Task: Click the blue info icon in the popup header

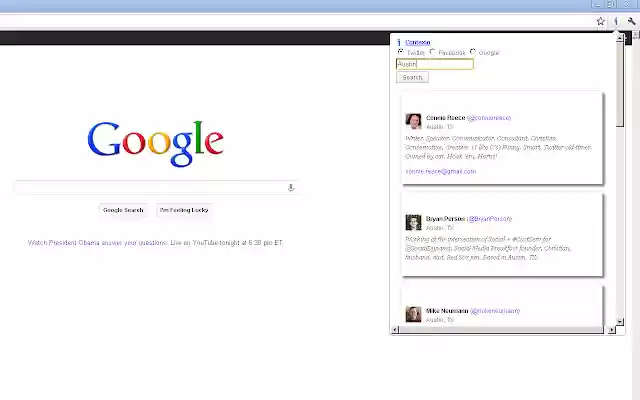Action: tap(399, 42)
